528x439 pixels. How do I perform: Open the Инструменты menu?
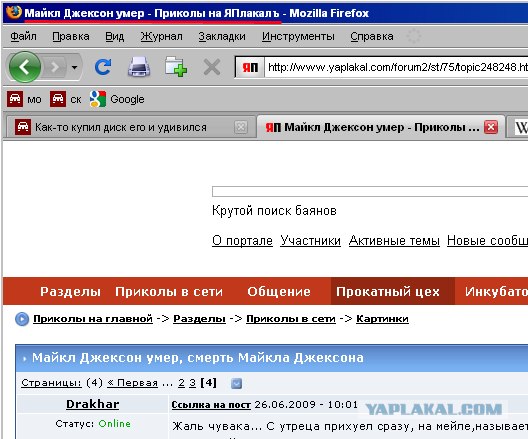pyautogui.click(x=298, y=36)
